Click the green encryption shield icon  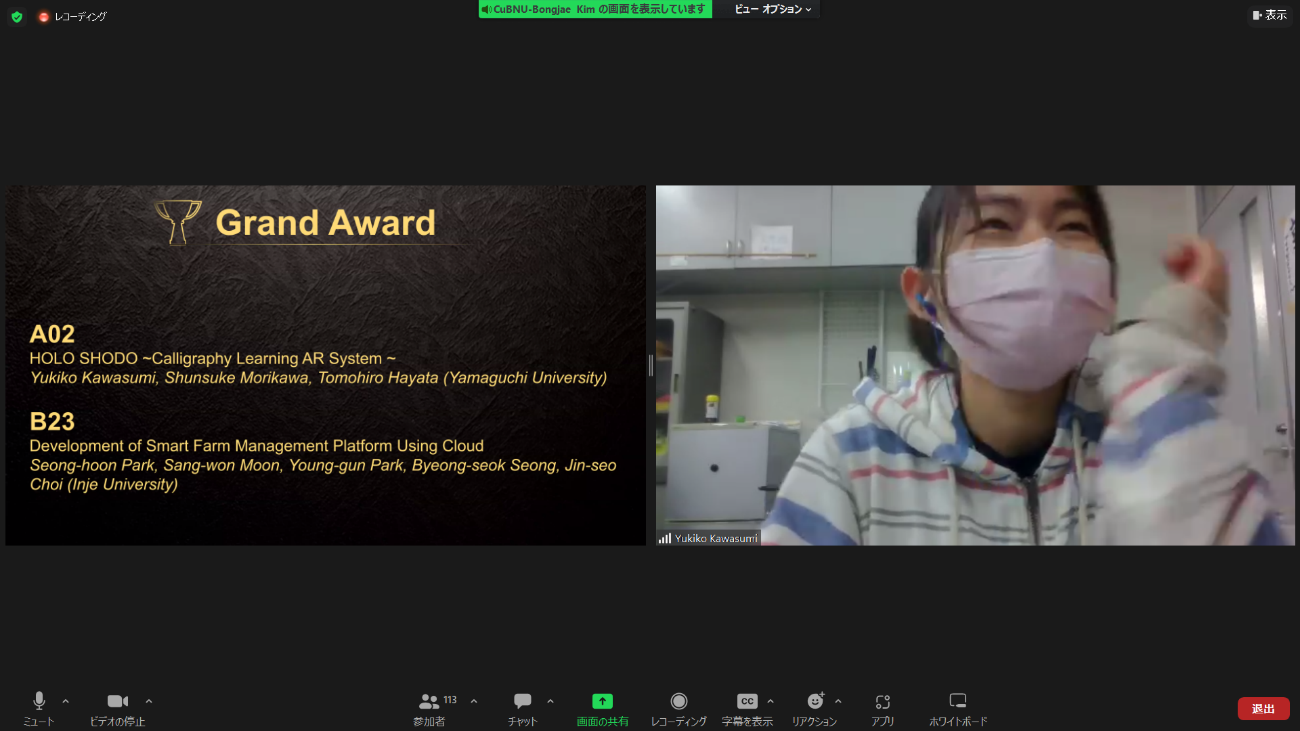(x=17, y=17)
